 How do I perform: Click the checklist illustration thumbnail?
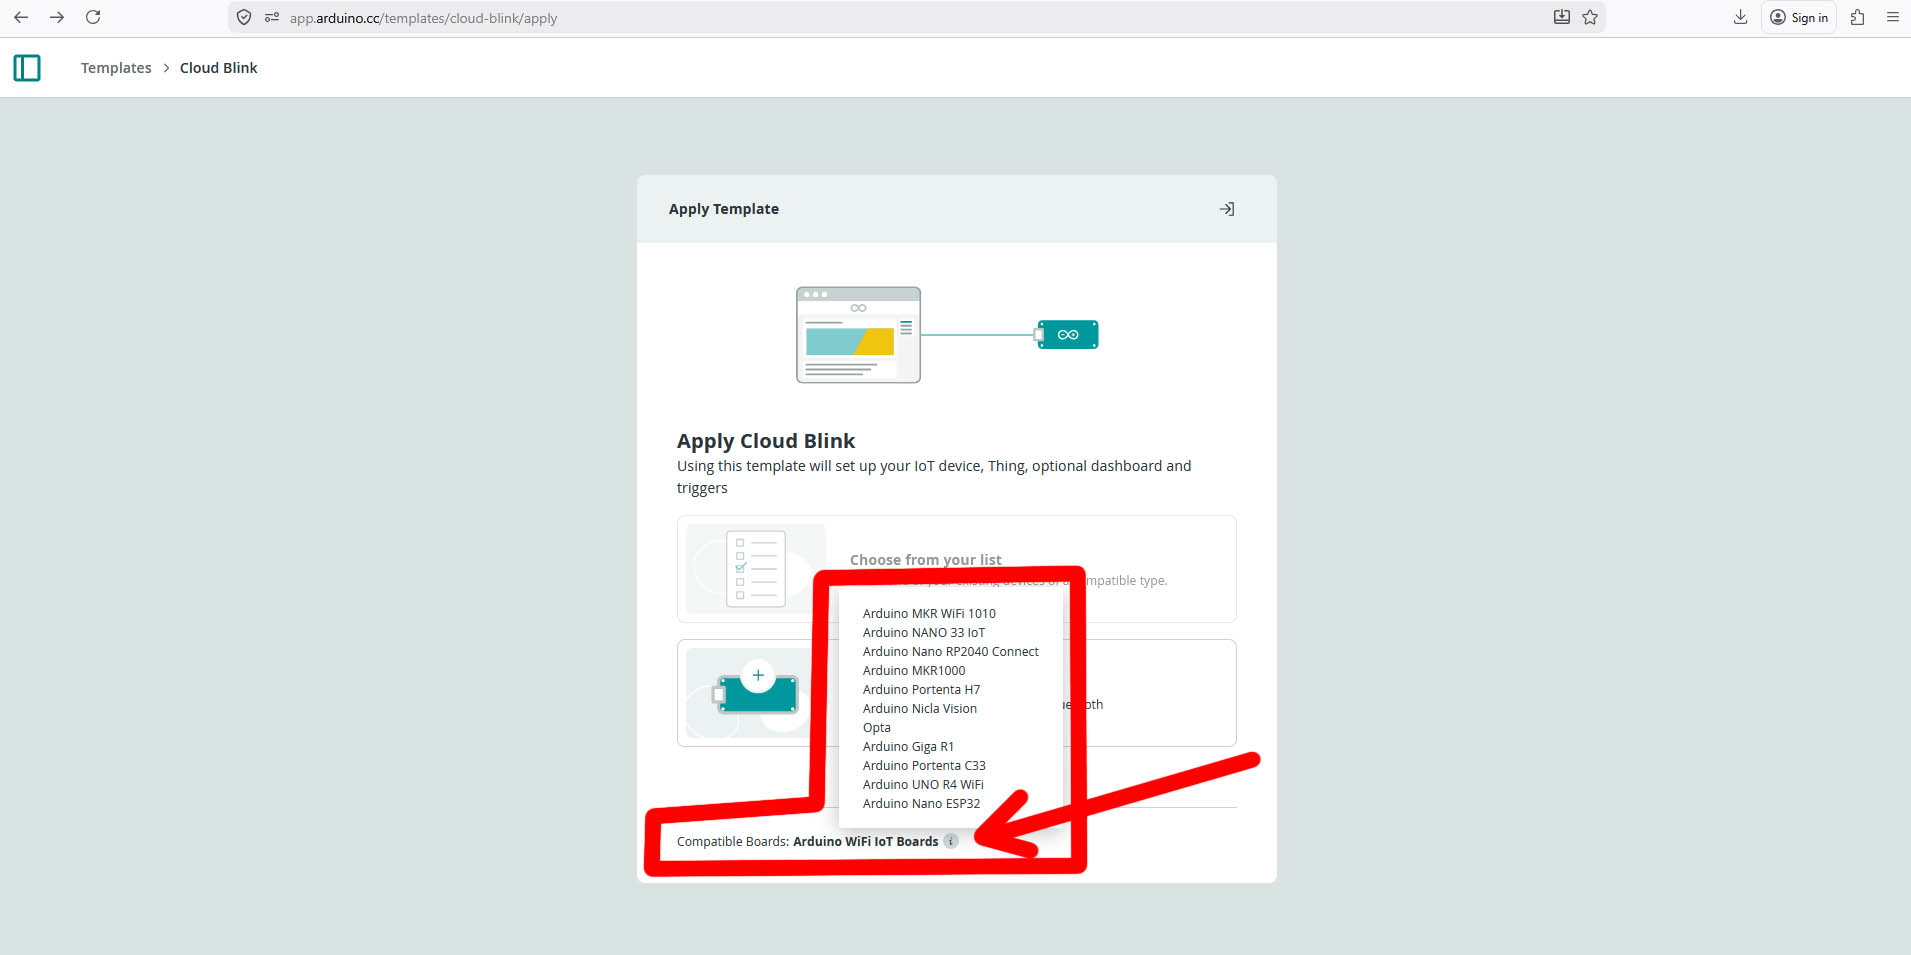click(x=756, y=569)
